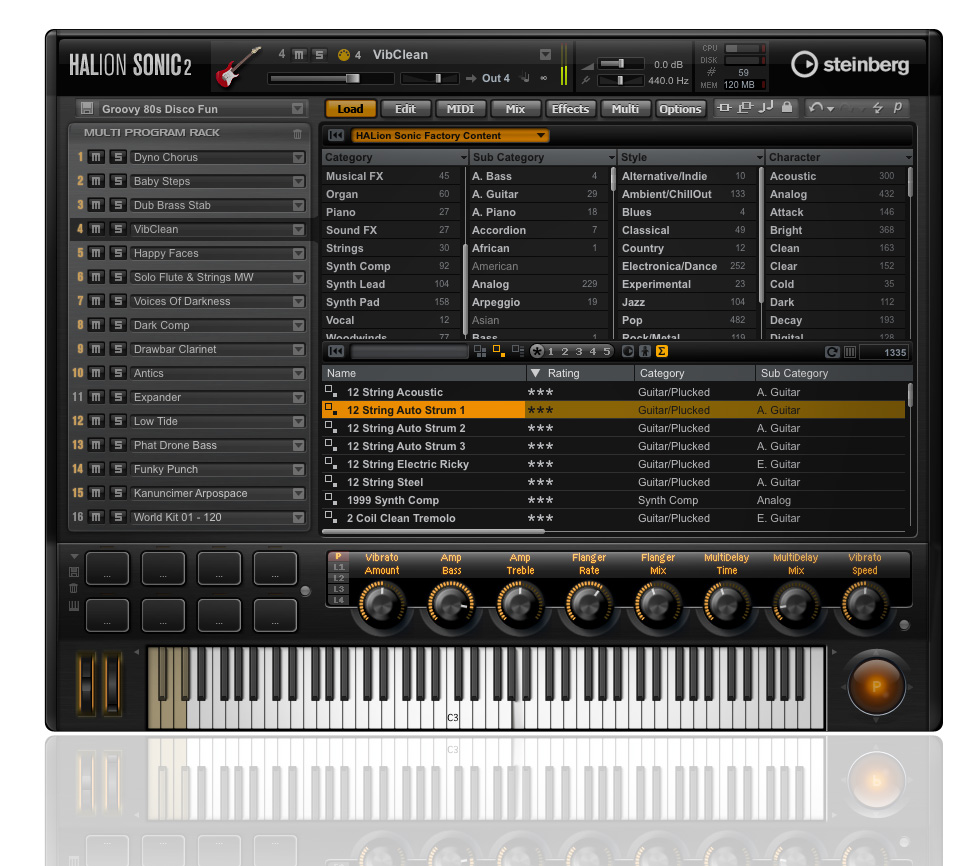Open the undo history dropdown arrow
977x866 pixels.
[x=831, y=109]
